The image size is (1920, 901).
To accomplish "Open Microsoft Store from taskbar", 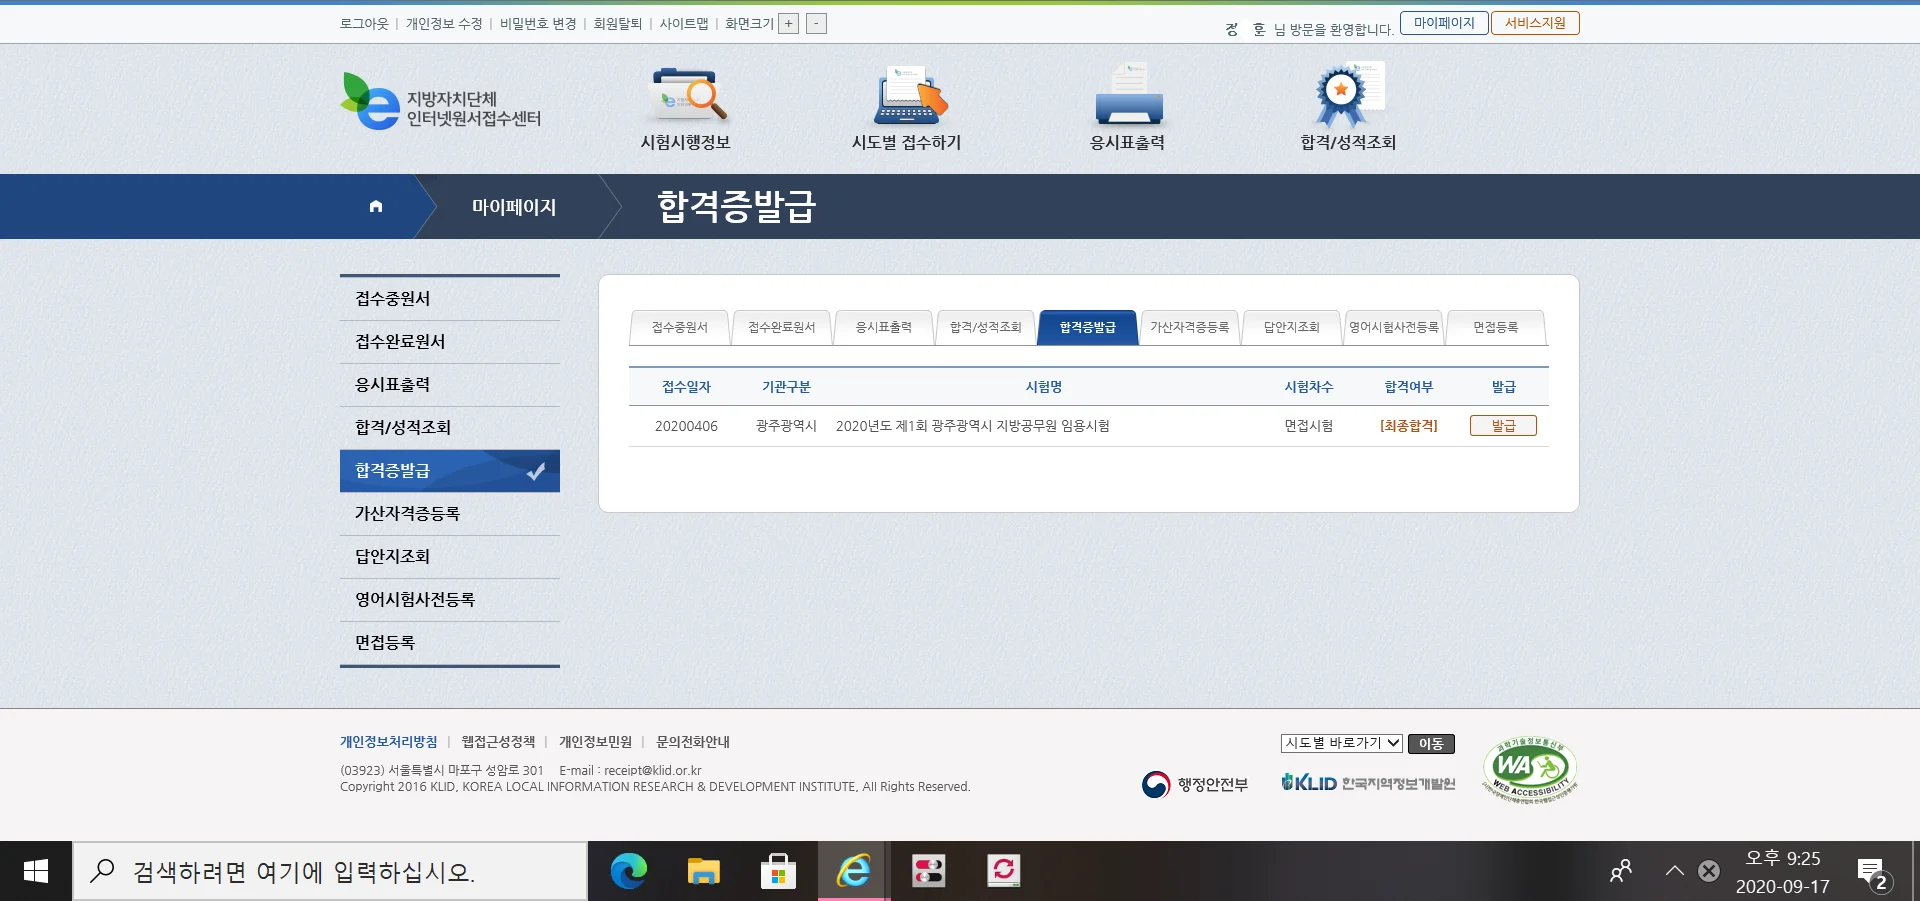I will click(x=778, y=871).
